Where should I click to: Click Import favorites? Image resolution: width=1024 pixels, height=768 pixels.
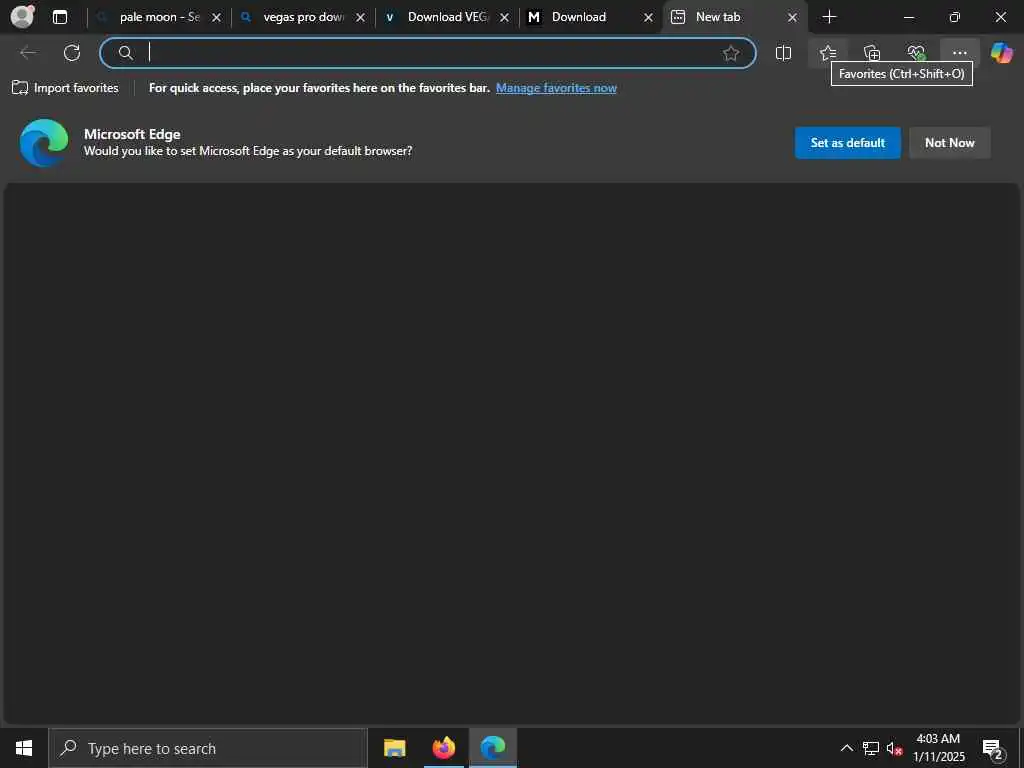click(x=65, y=88)
